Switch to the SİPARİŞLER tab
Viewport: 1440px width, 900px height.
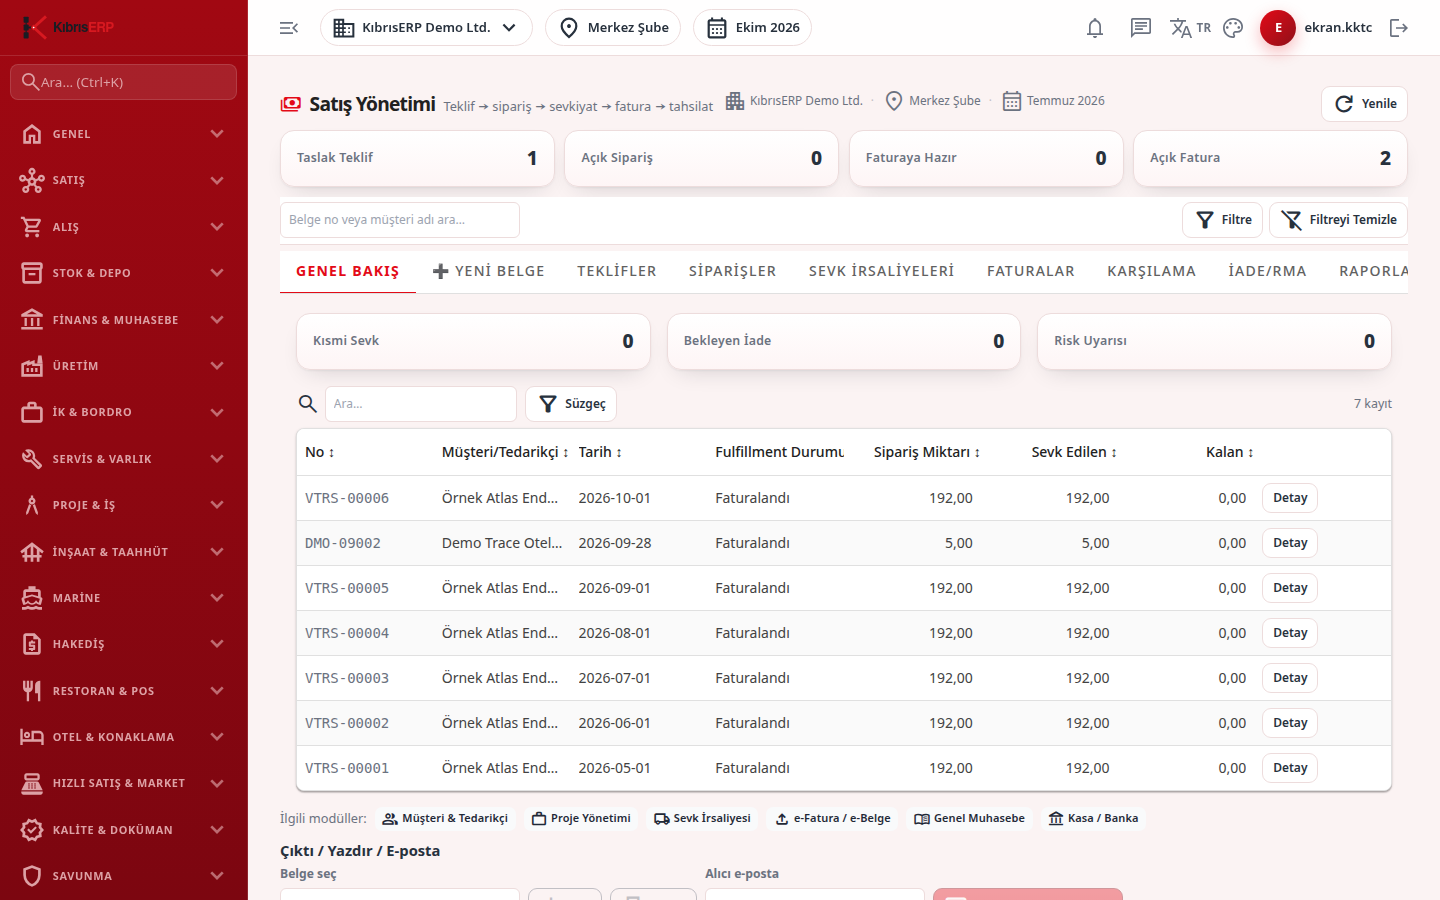[733, 271]
